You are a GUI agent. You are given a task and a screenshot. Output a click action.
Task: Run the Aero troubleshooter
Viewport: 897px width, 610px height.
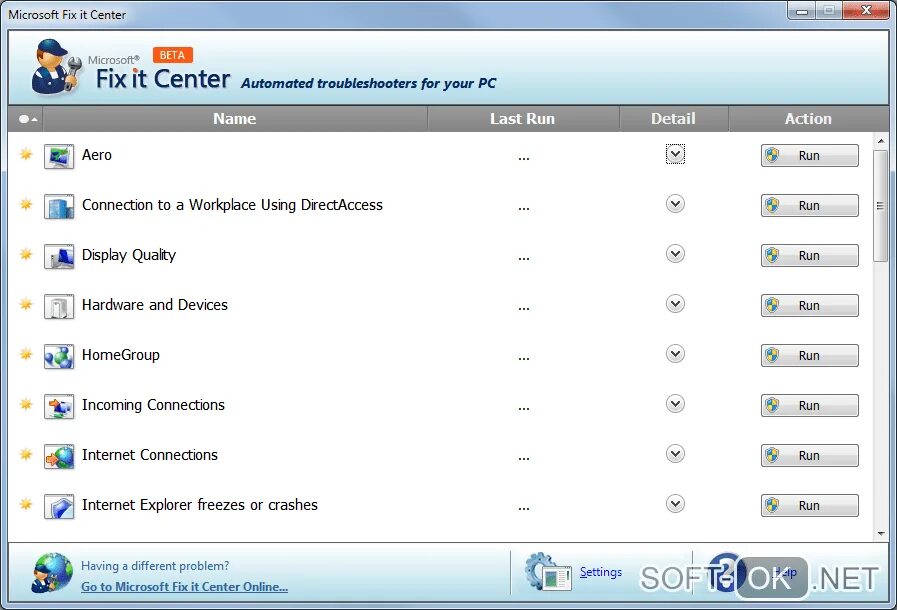[809, 156]
